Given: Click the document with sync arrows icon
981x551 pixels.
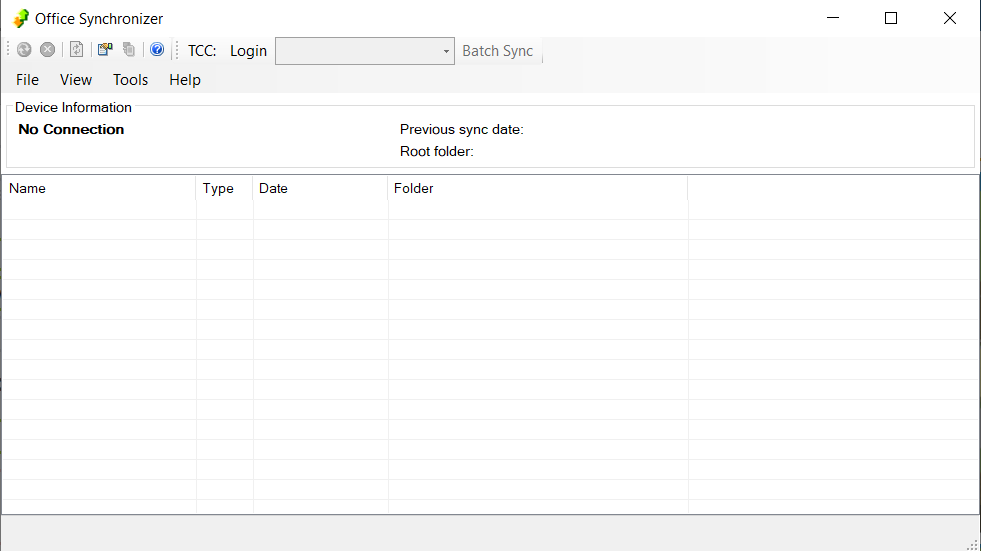Looking at the screenshot, I should (x=76, y=49).
